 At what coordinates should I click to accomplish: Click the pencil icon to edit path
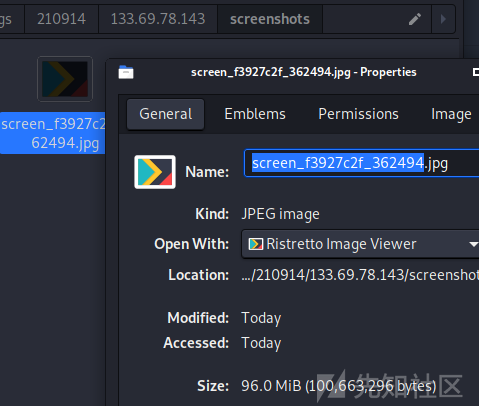(x=415, y=19)
